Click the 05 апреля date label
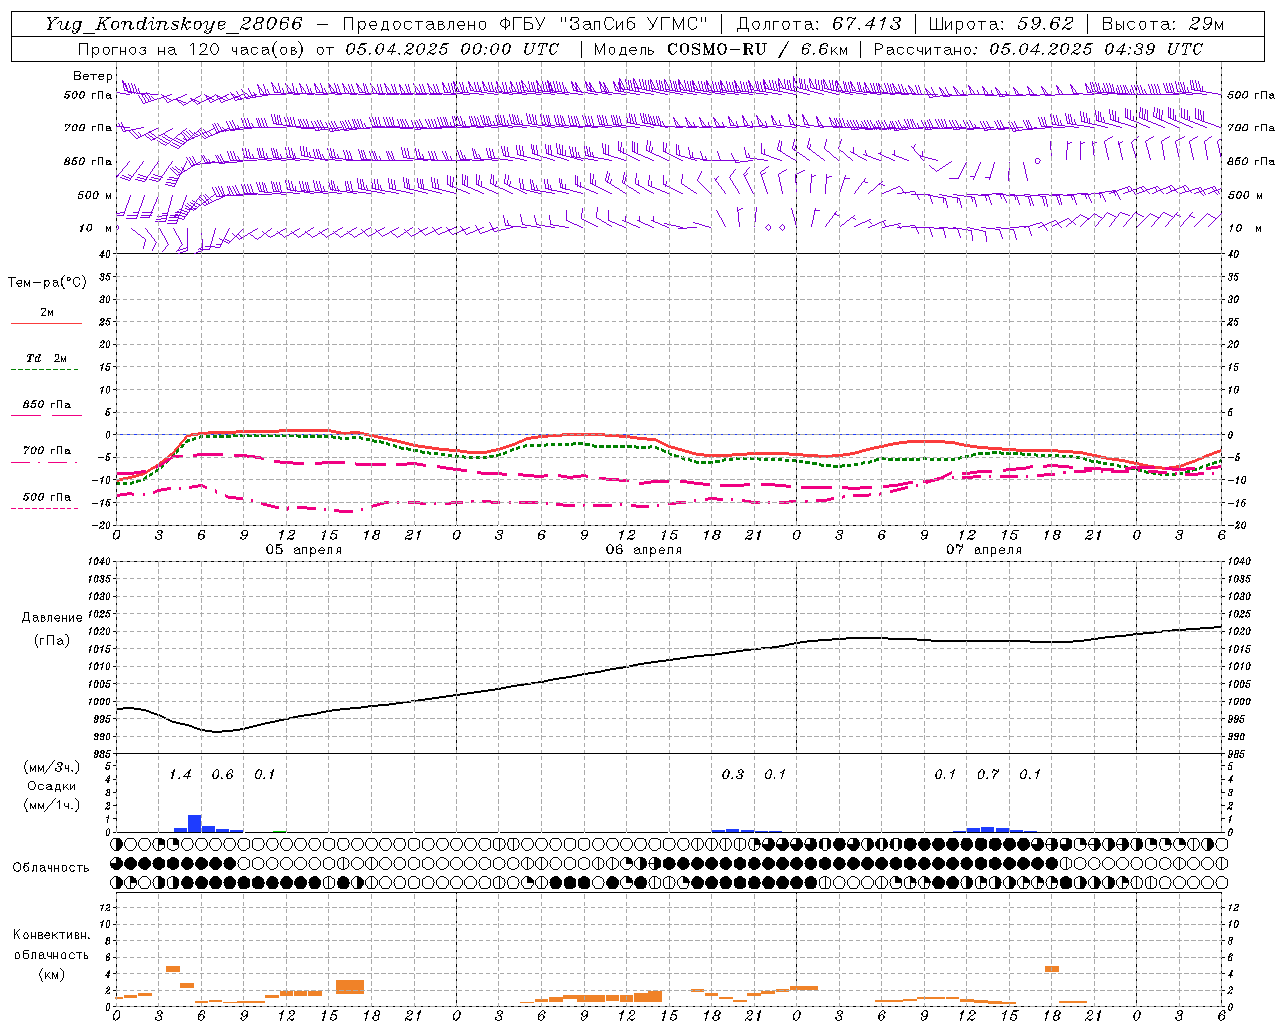Viewport: 1280px width, 1024px height. pyautogui.click(x=304, y=550)
